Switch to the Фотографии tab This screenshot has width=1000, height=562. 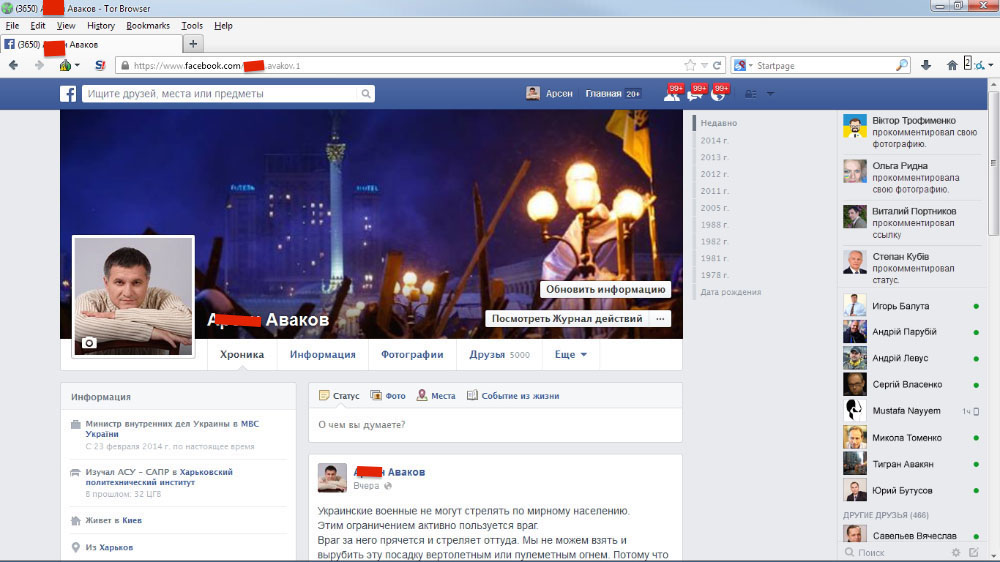[x=412, y=354]
